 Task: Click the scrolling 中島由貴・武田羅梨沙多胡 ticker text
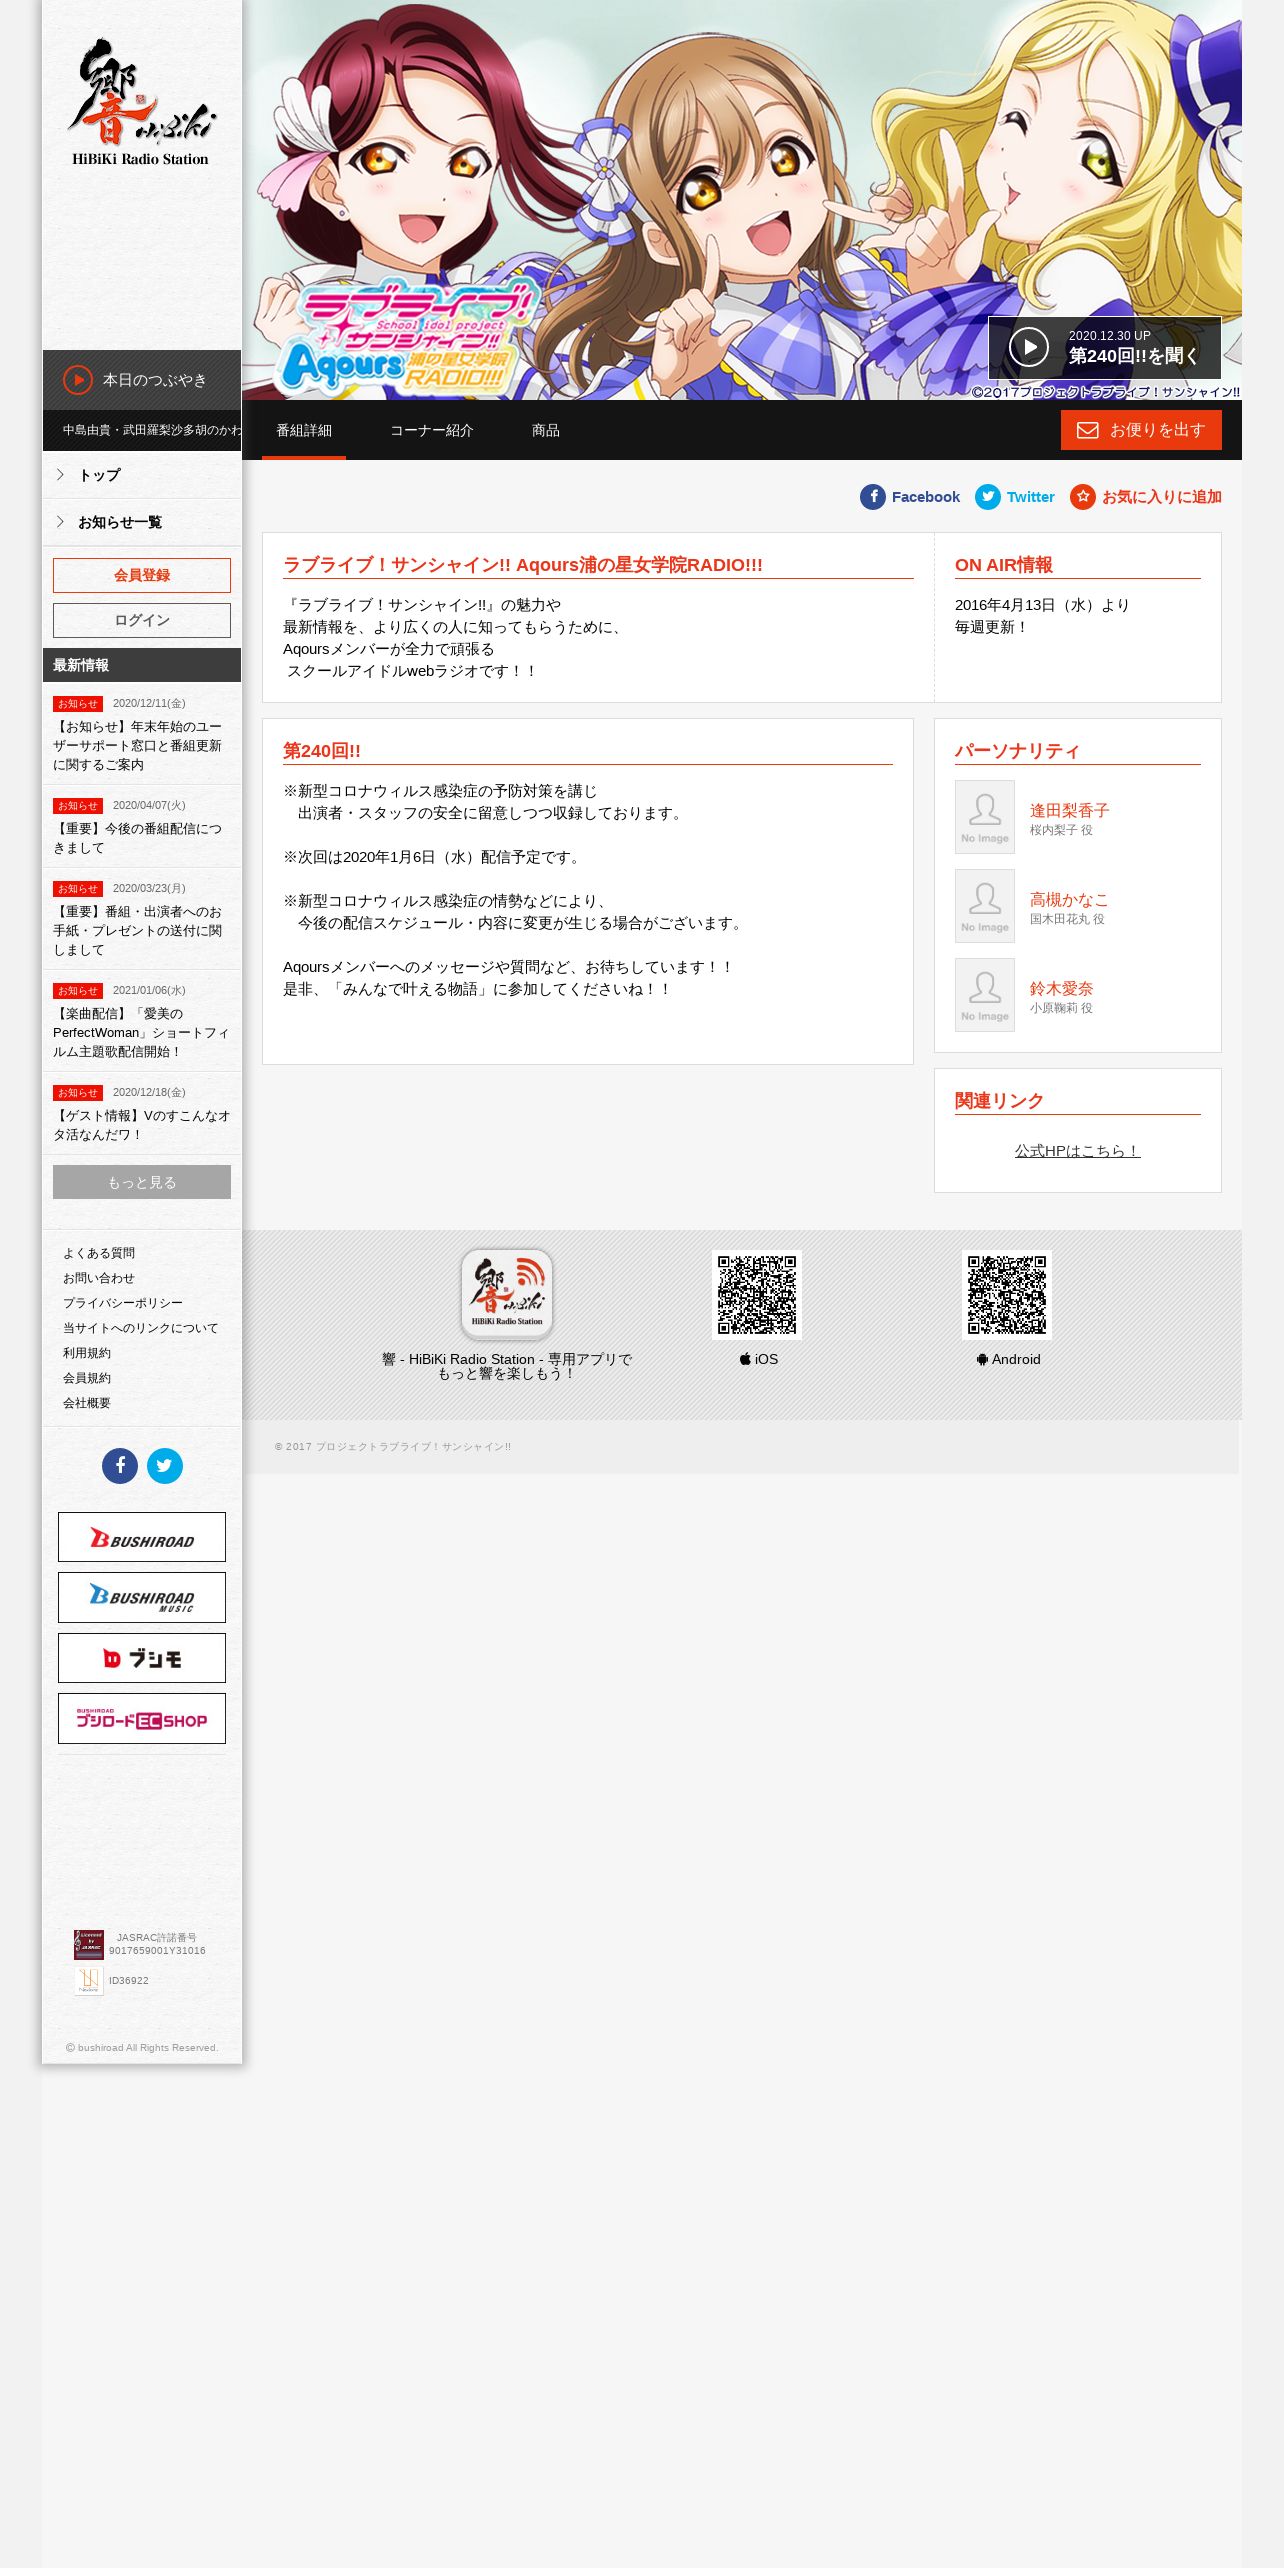[151, 430]
